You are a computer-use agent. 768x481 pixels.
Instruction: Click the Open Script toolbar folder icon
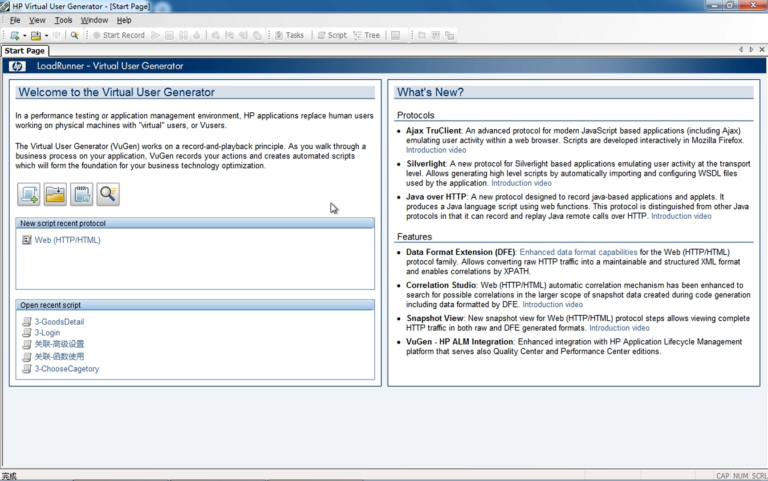[x=36, y=35]
